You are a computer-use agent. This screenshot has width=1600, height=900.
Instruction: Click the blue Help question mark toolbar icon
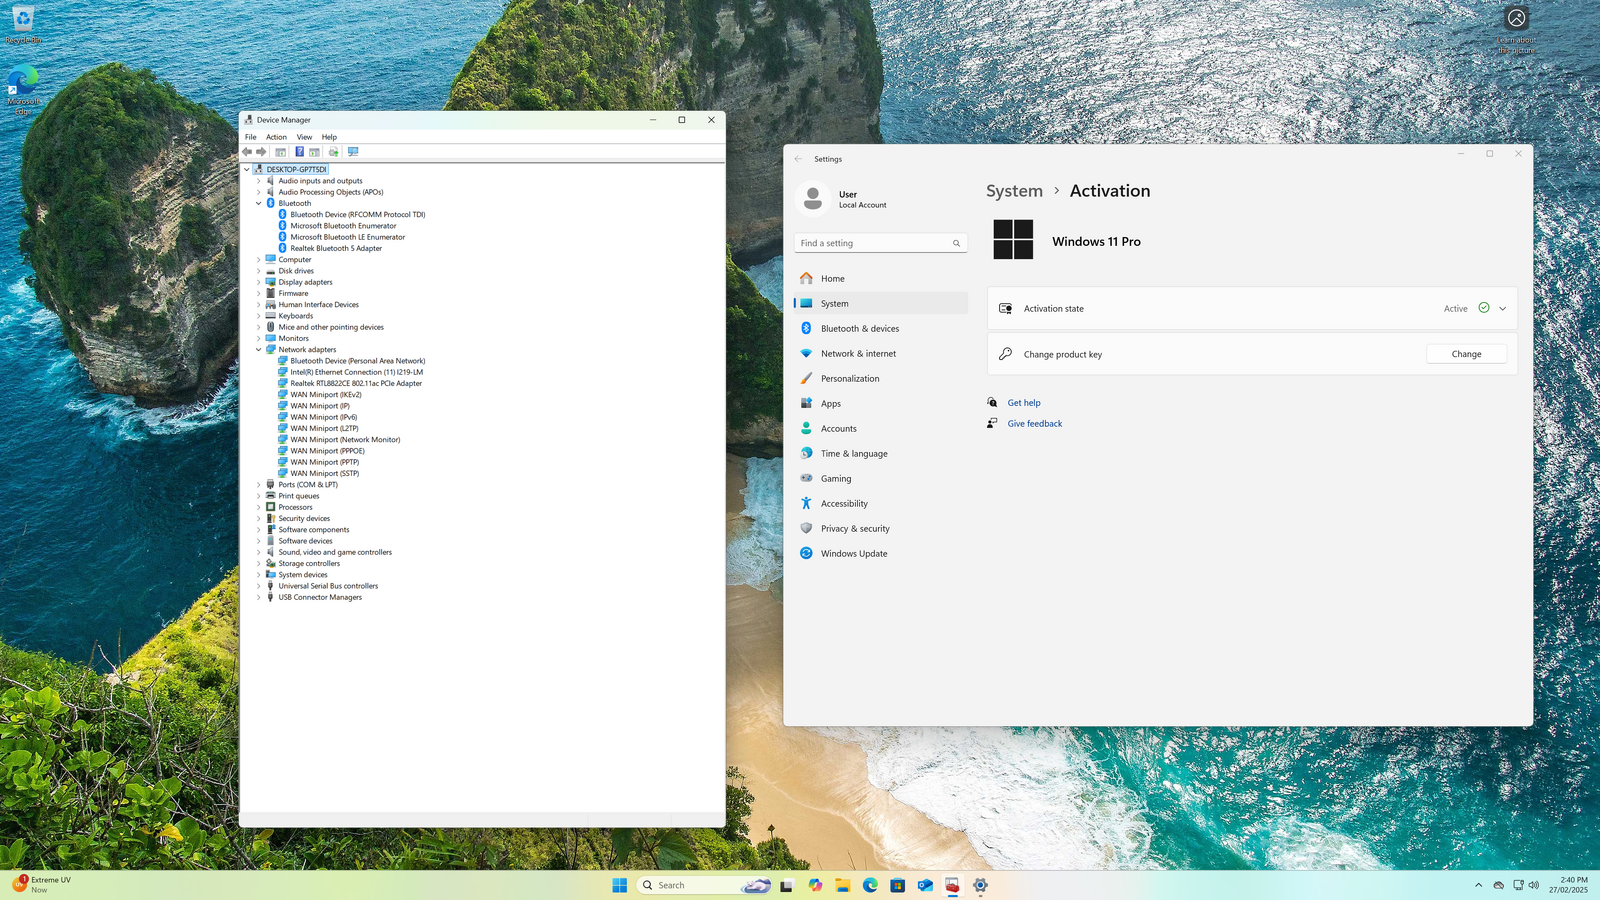[x=299, y=152]
